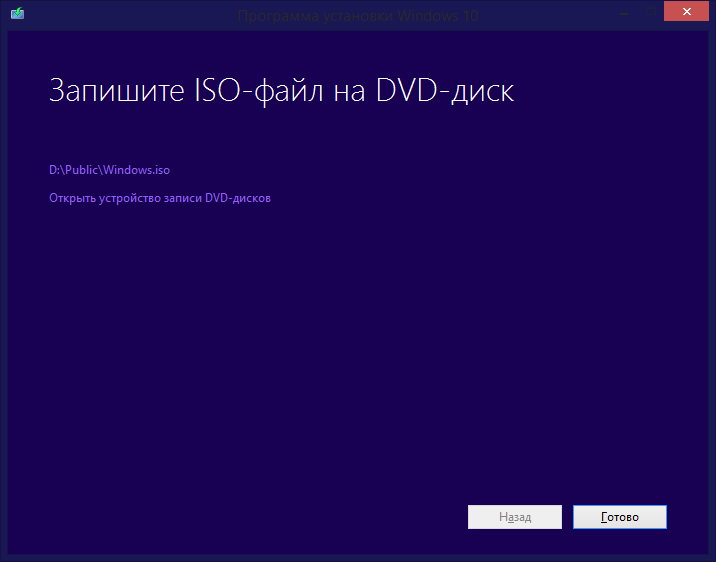Image resolution: width=716 pixels, height=562 pixels.
Task: Click the maximize window button
Action: click(x=651, y=12)
